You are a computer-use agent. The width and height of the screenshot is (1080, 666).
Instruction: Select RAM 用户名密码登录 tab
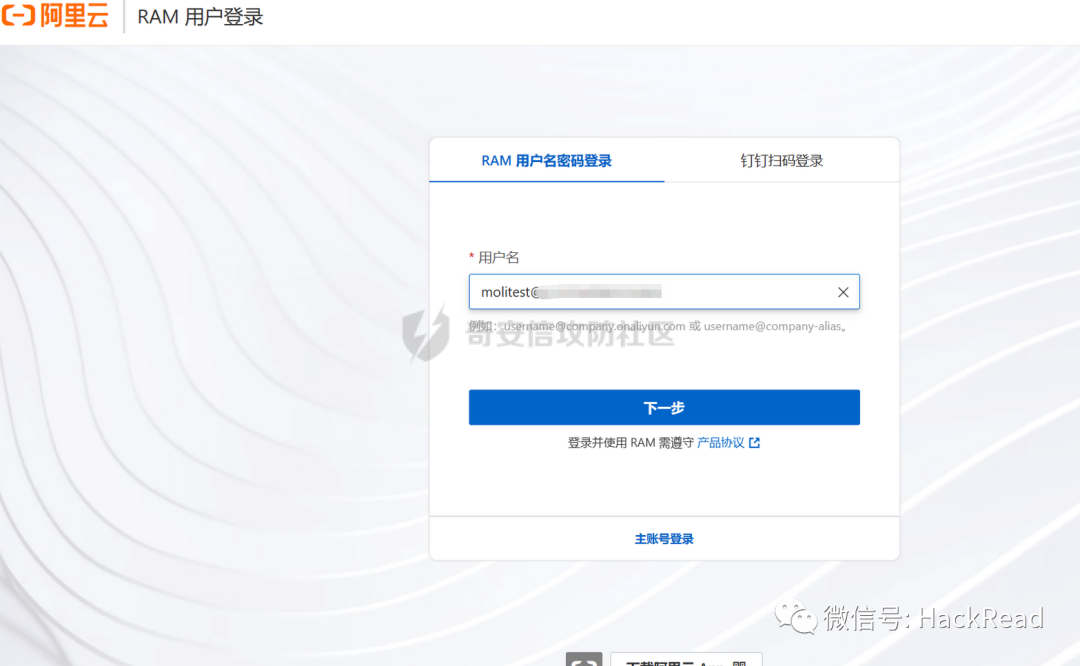pyautogui.click(x=546, y=160)
